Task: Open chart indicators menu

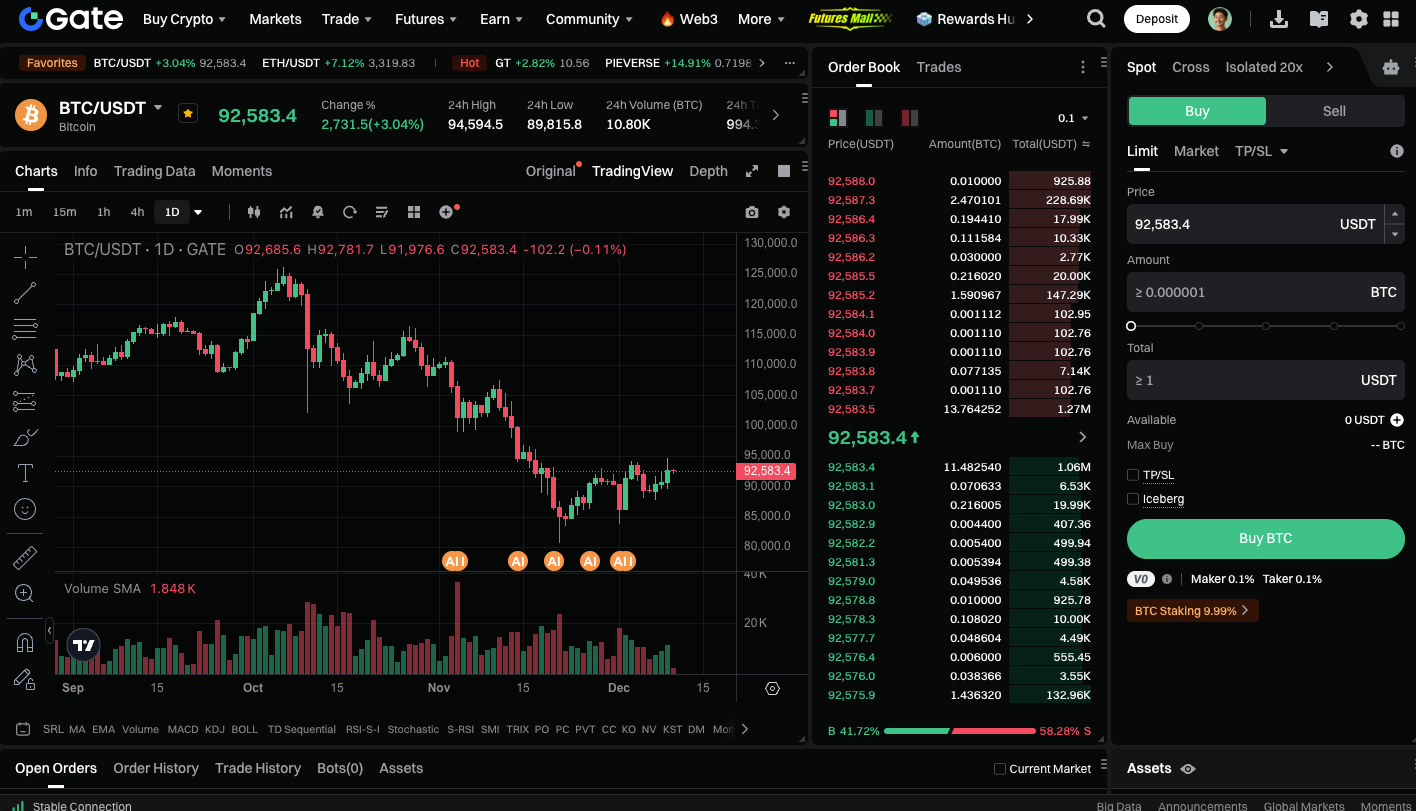Action: coord(286,212)
